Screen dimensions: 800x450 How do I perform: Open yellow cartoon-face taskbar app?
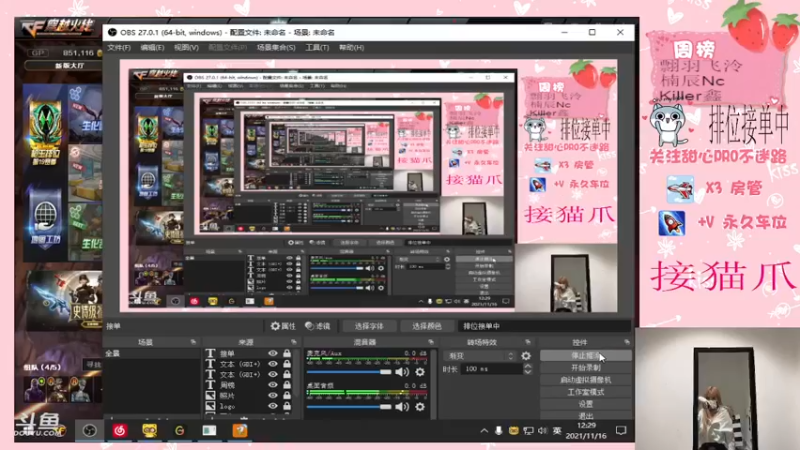[149, 431]
